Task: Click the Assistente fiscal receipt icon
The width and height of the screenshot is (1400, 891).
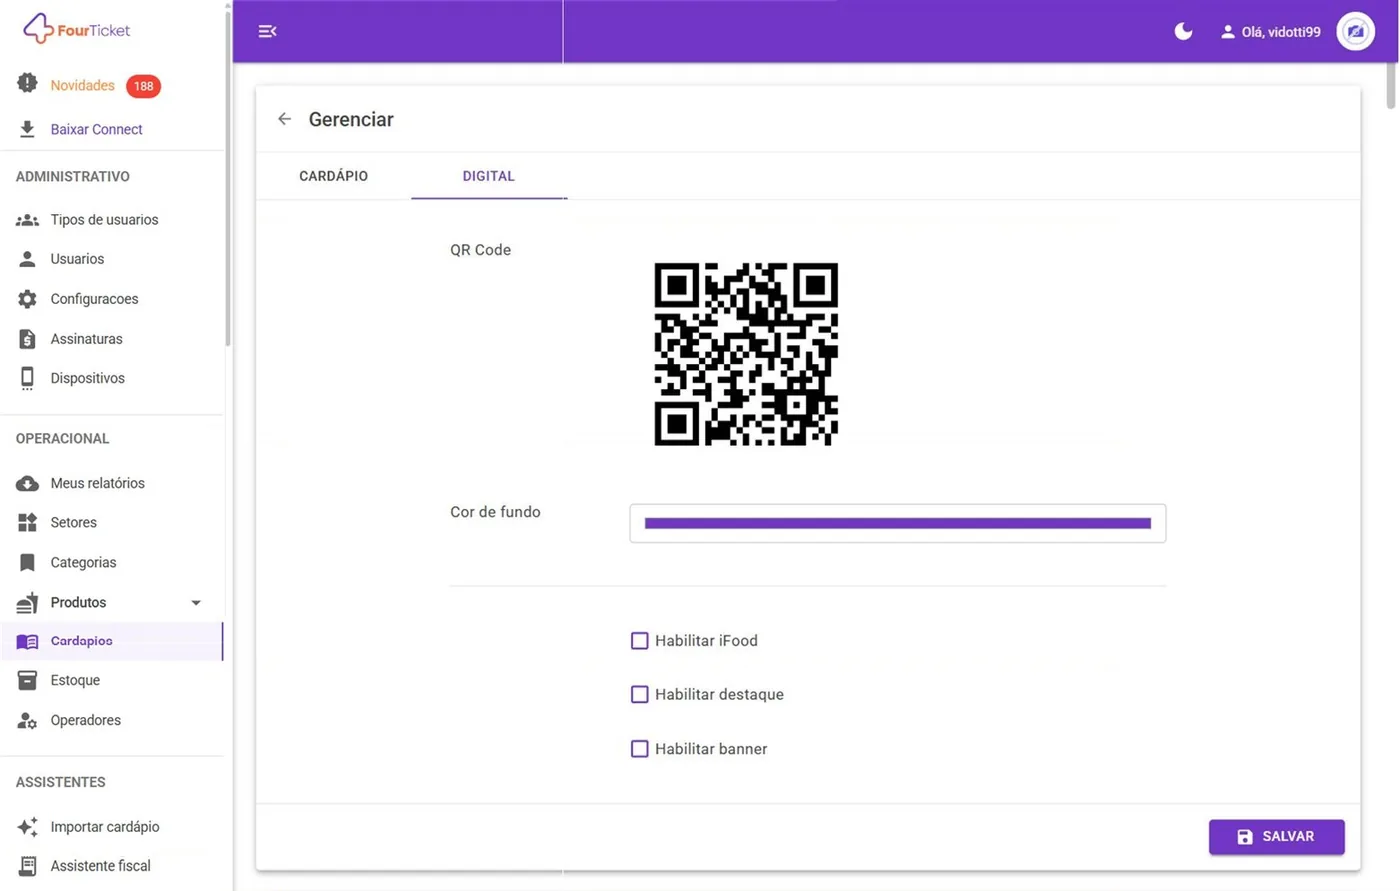Action: 27,866
